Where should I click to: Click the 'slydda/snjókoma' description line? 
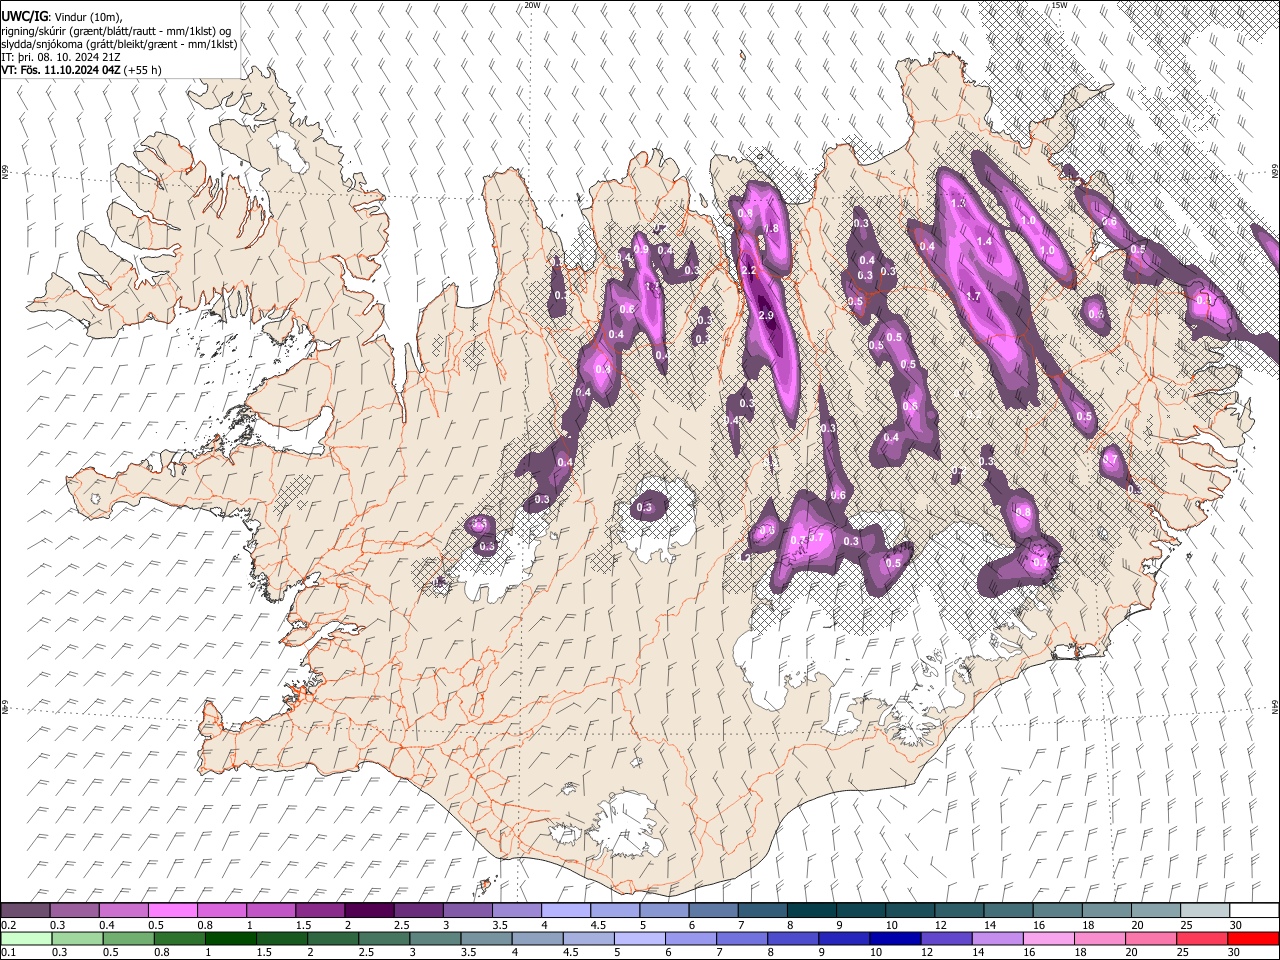(x=119, y=44)
